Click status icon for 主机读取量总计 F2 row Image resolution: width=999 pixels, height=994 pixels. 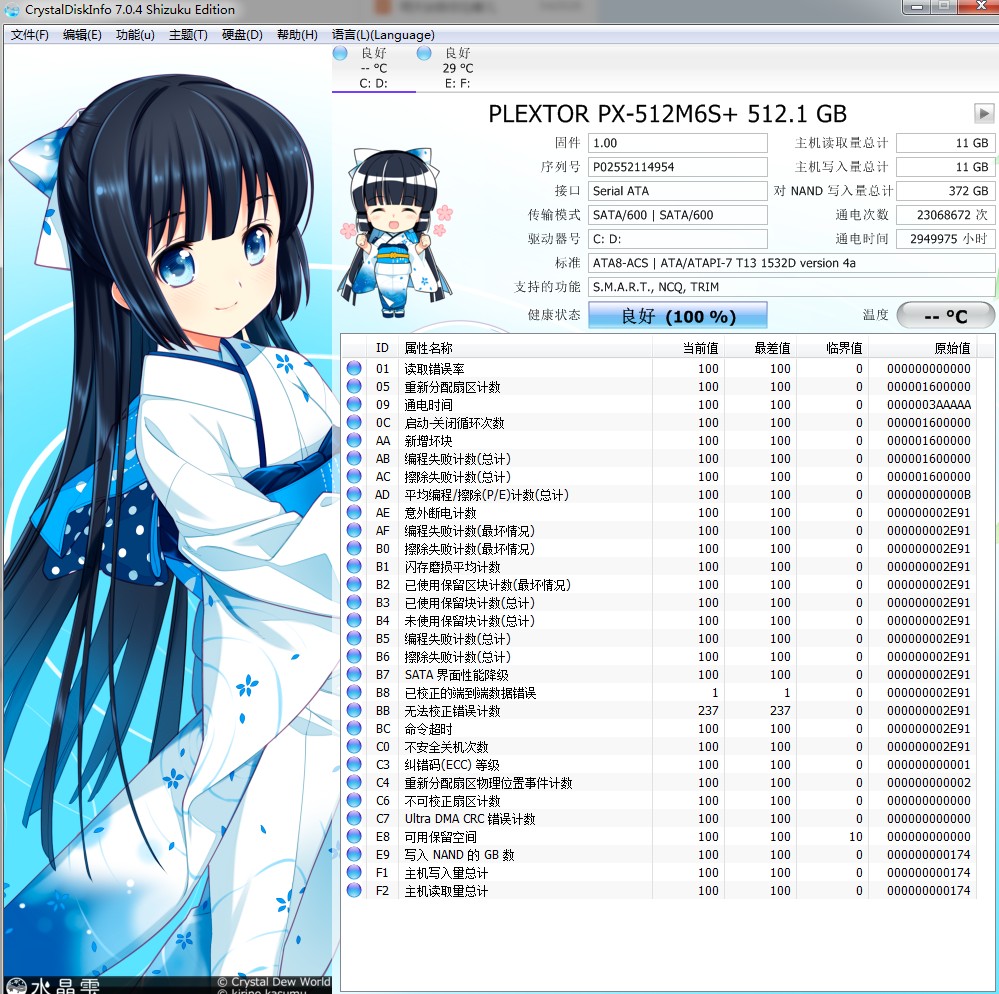pyautogui.click(x=354, y=890)
